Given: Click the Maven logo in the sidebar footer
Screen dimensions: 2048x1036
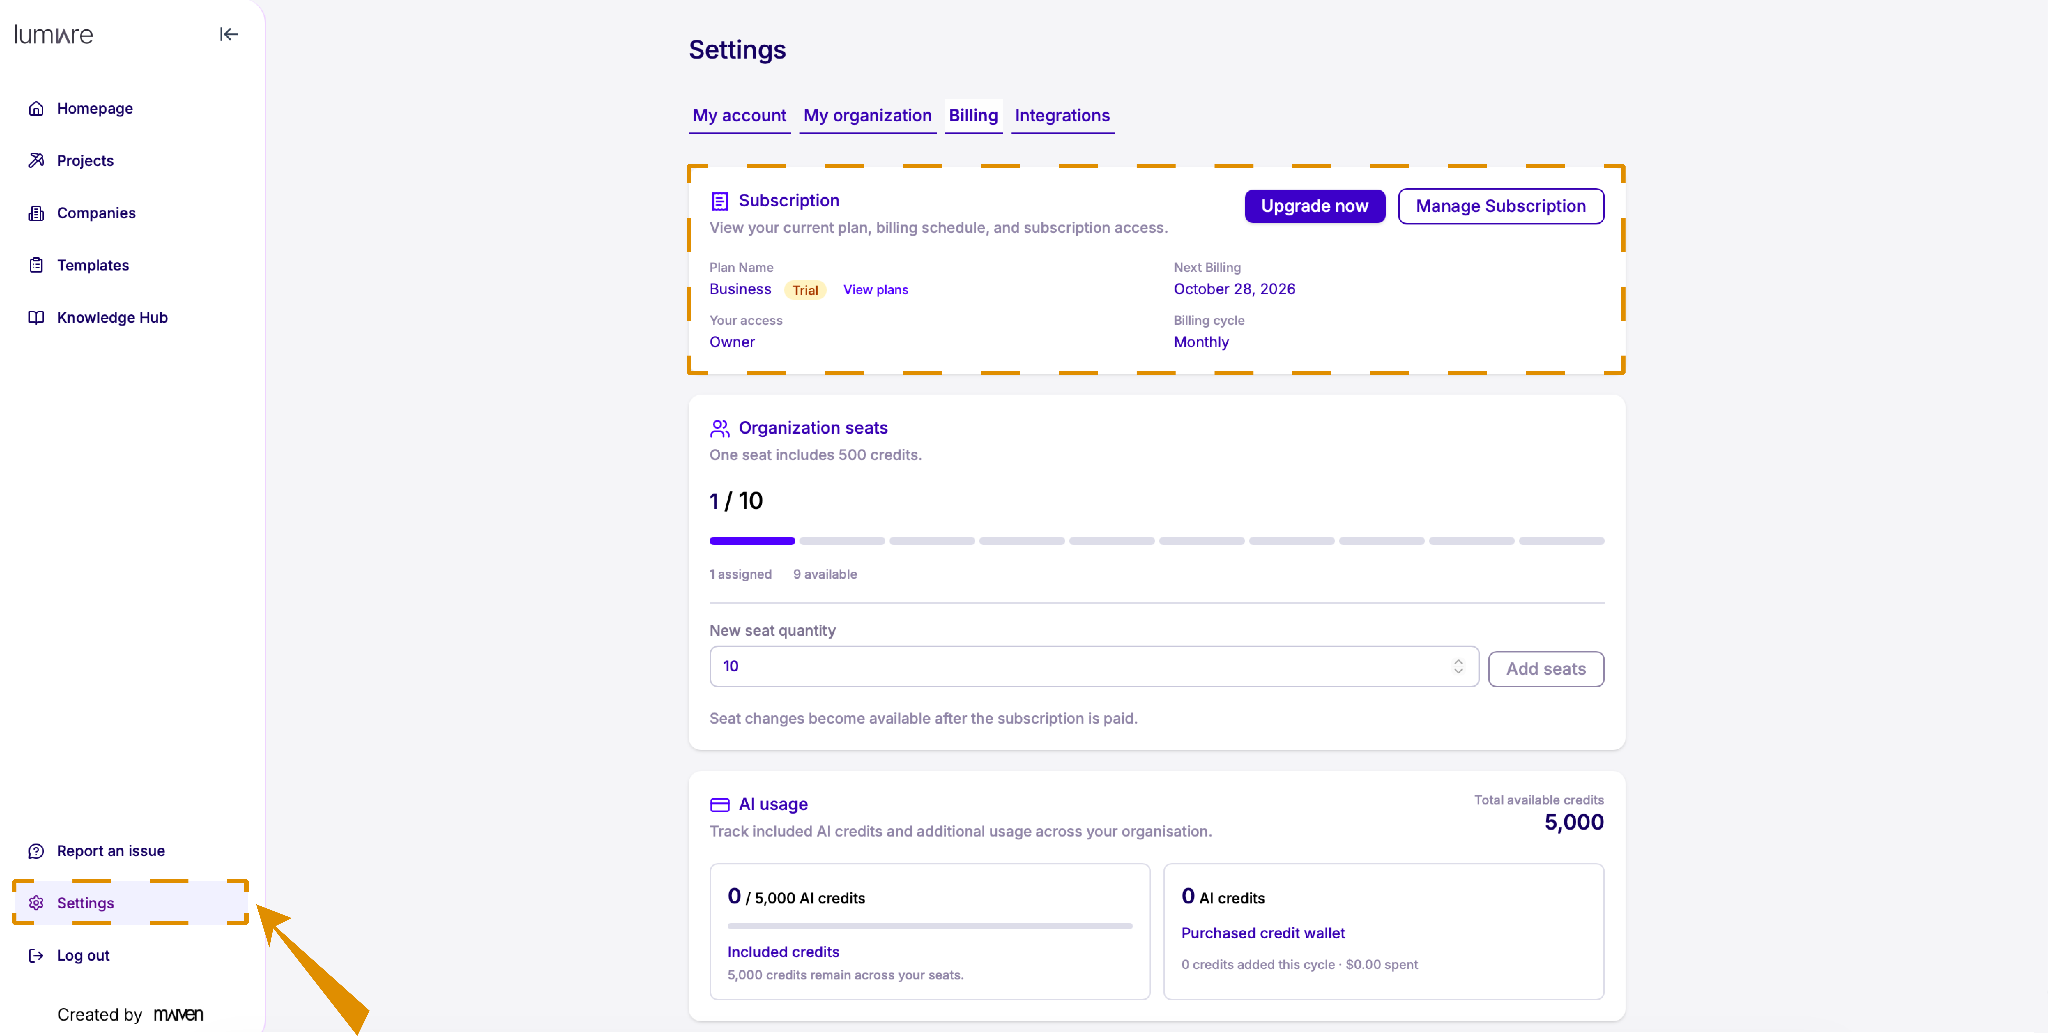Looking at the screenshot, I should (179, 1014).
